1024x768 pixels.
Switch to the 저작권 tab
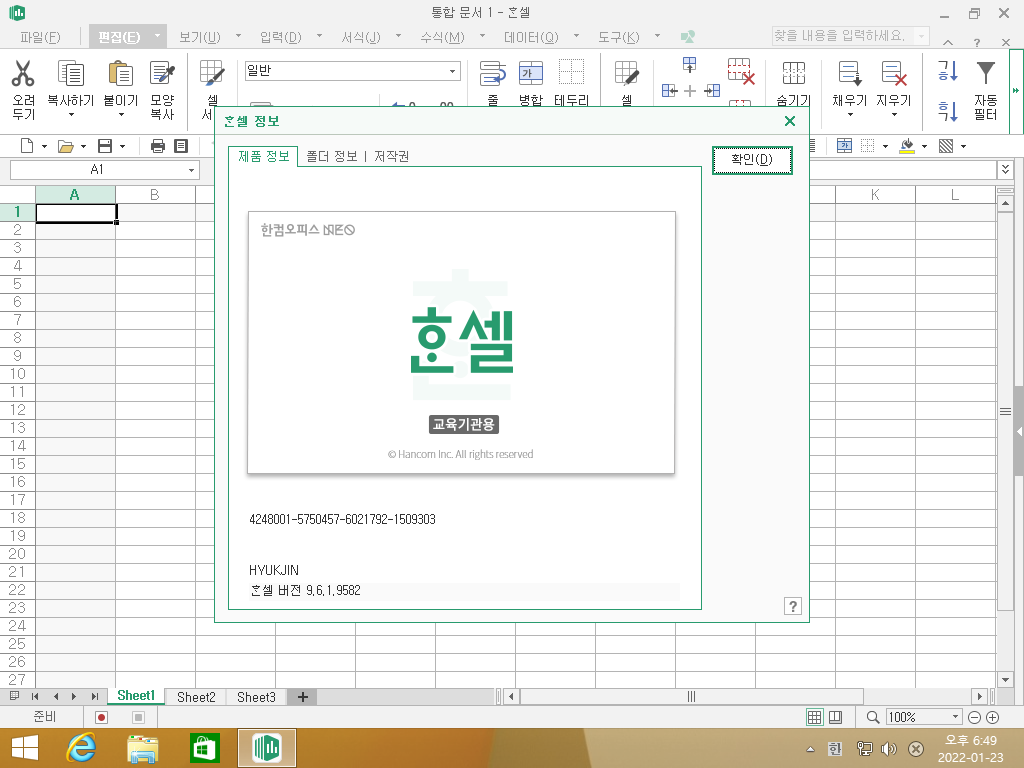[391, 157]
